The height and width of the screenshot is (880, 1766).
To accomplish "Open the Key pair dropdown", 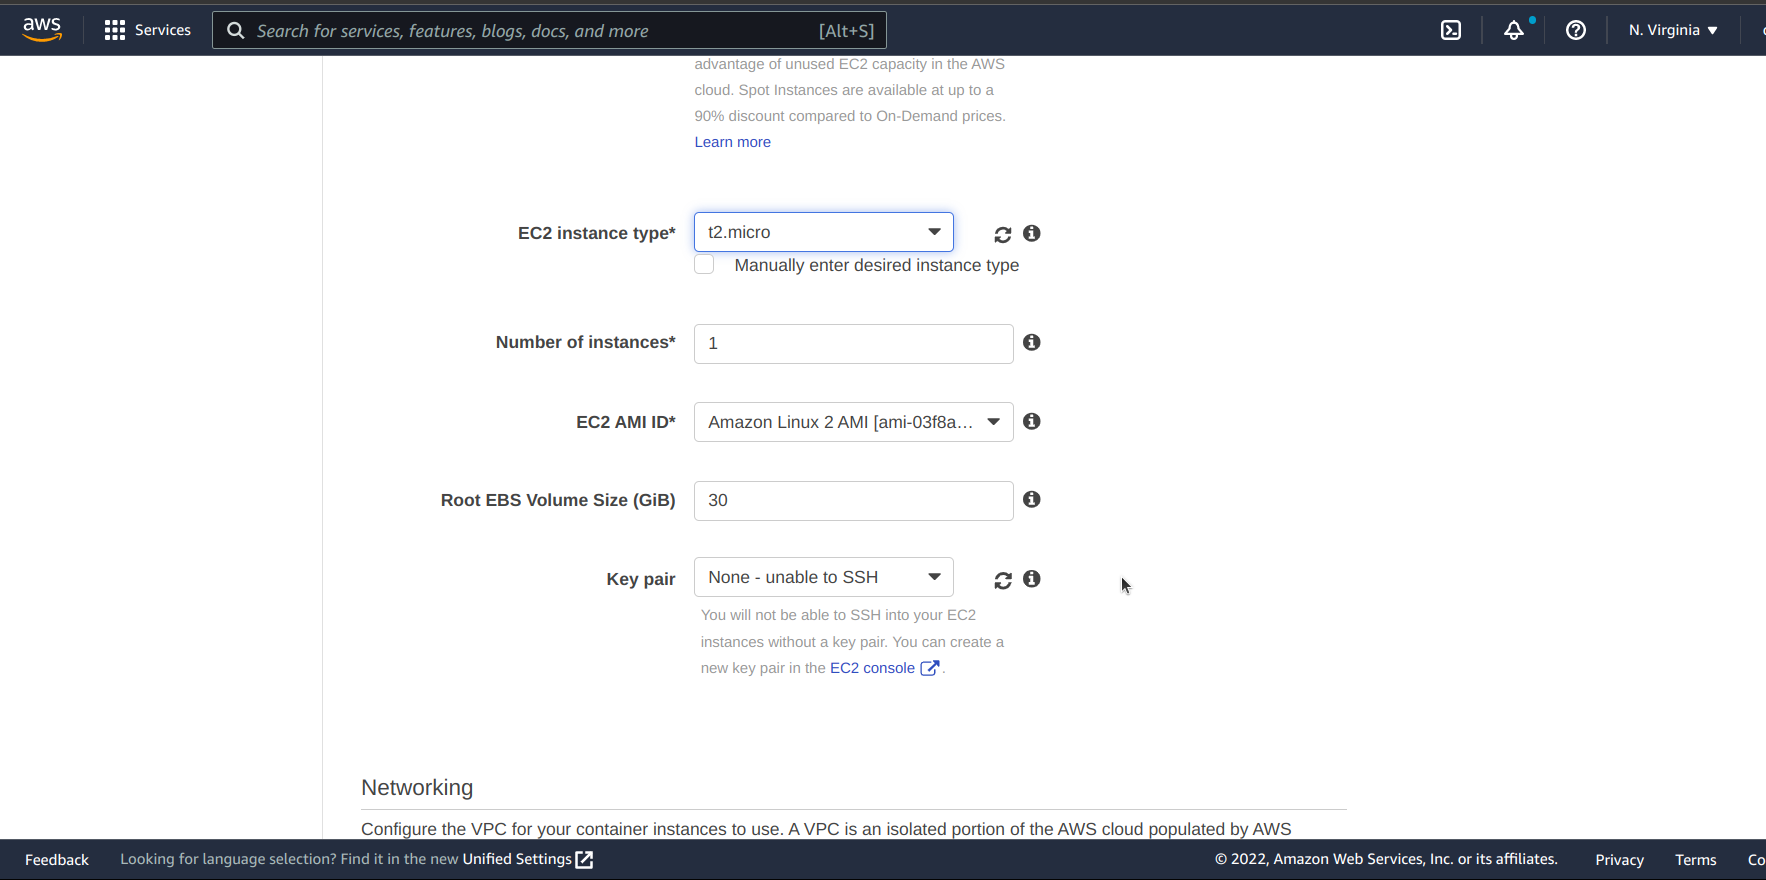I will 823,577.
